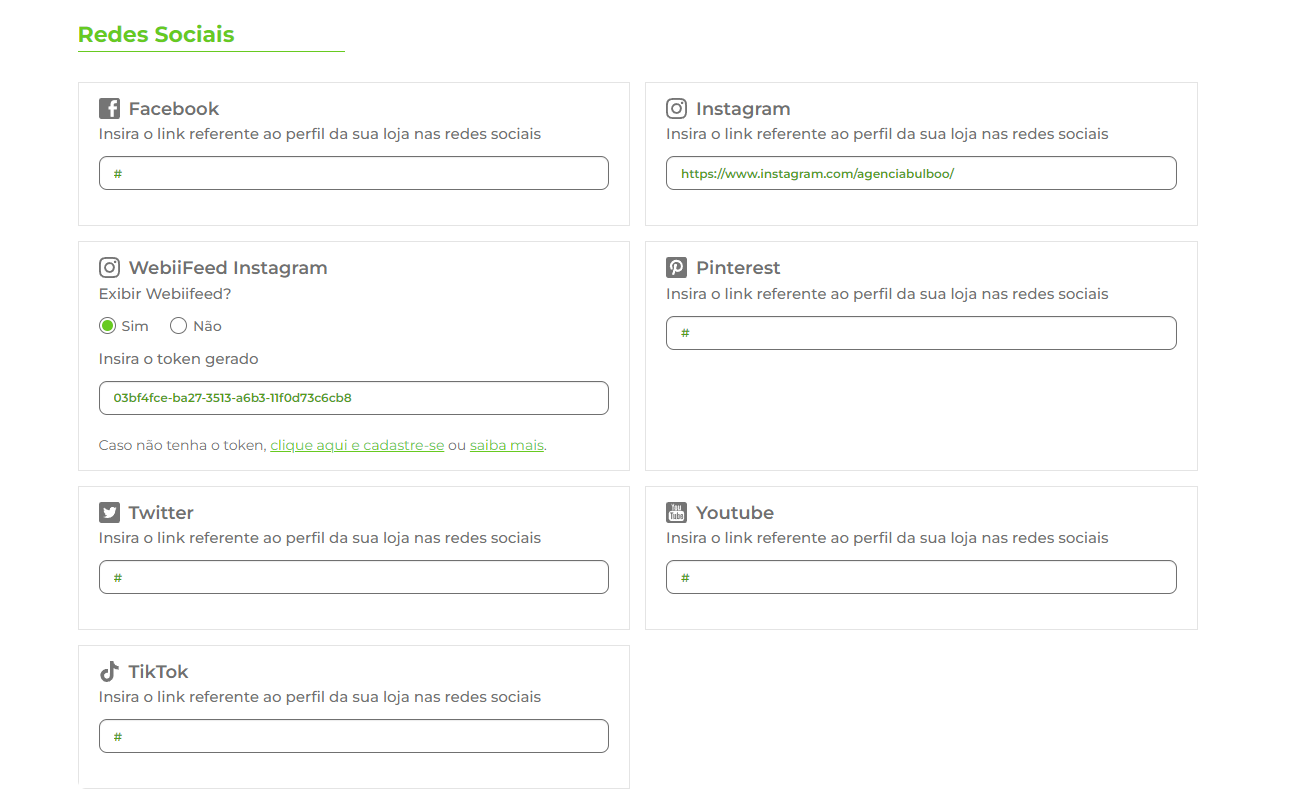Select the Não radio option

[179, 326]
